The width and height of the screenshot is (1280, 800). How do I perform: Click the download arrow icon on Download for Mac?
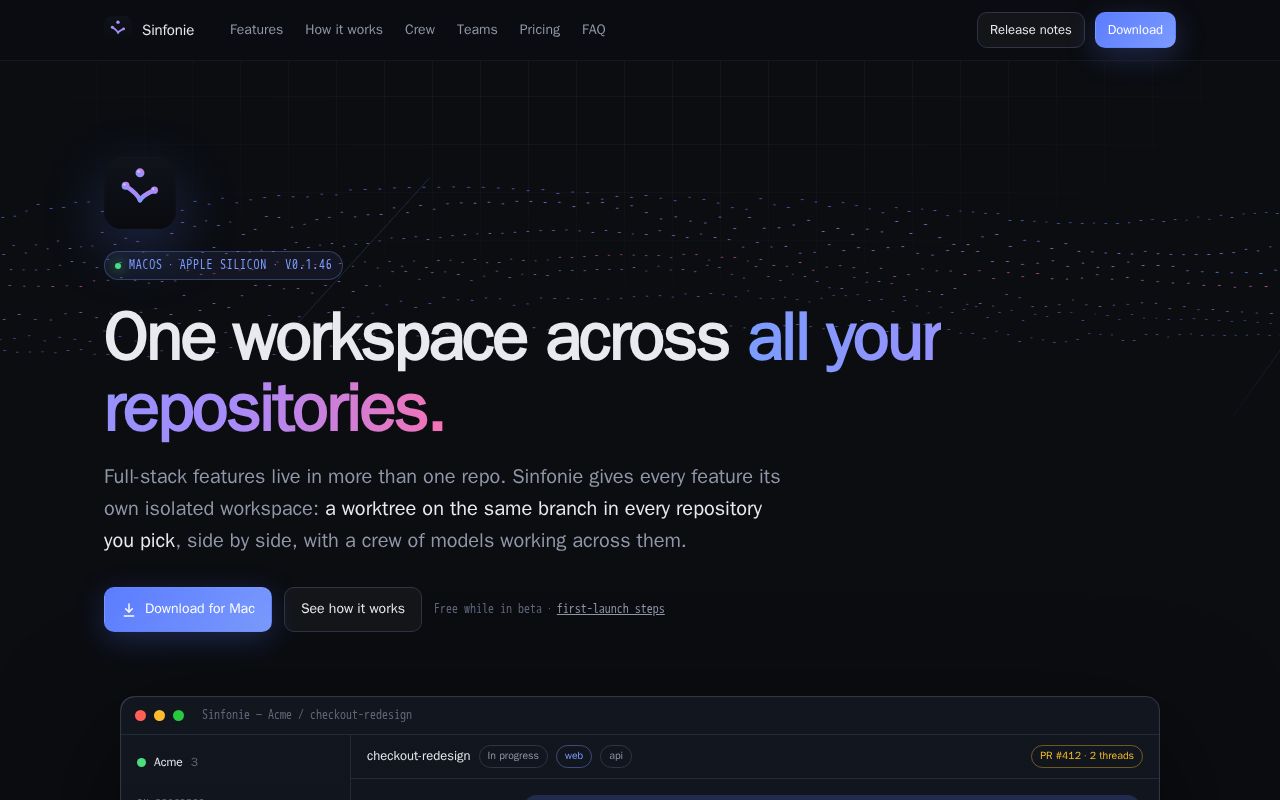point(129,610)
